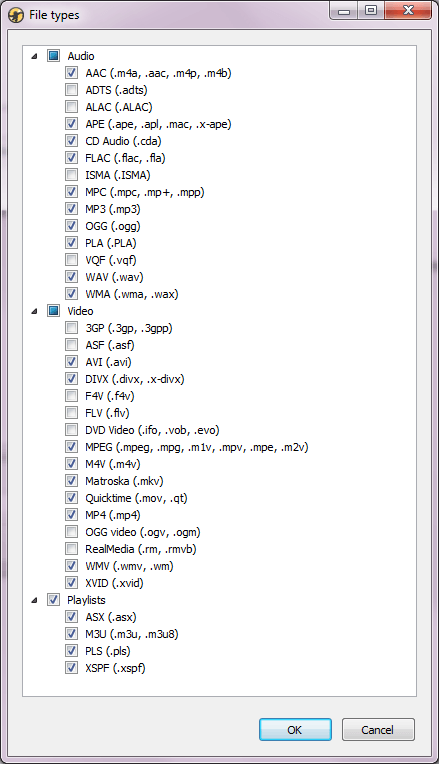This screenshot has width=439, height=764.
Task: Toggle the Video group tri-state checkbox
Action: (54, 310)
